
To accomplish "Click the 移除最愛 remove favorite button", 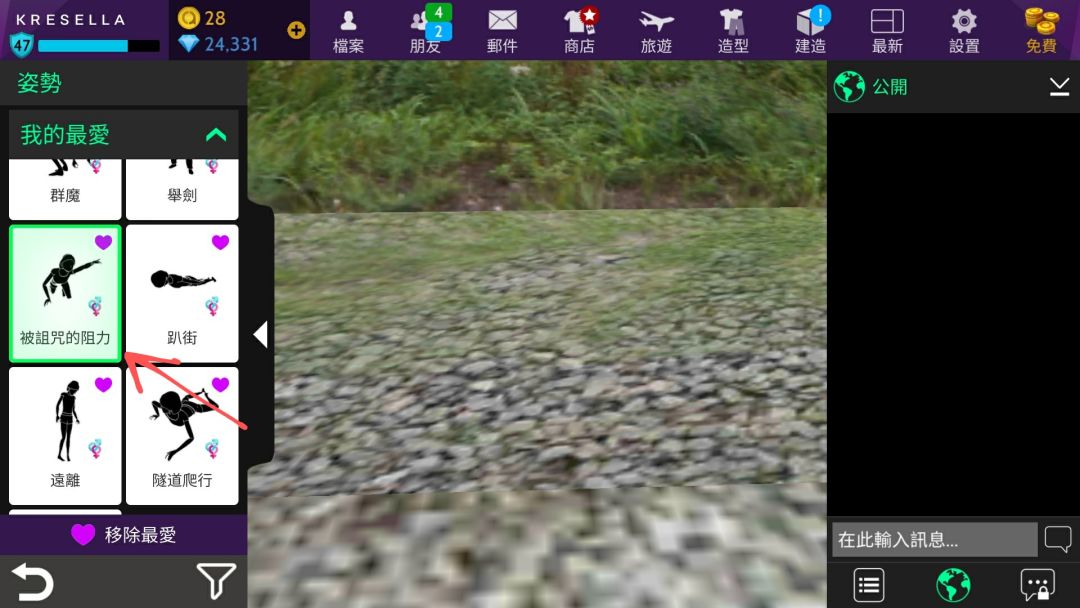I will pyautogui.click(x=123, y=534).
